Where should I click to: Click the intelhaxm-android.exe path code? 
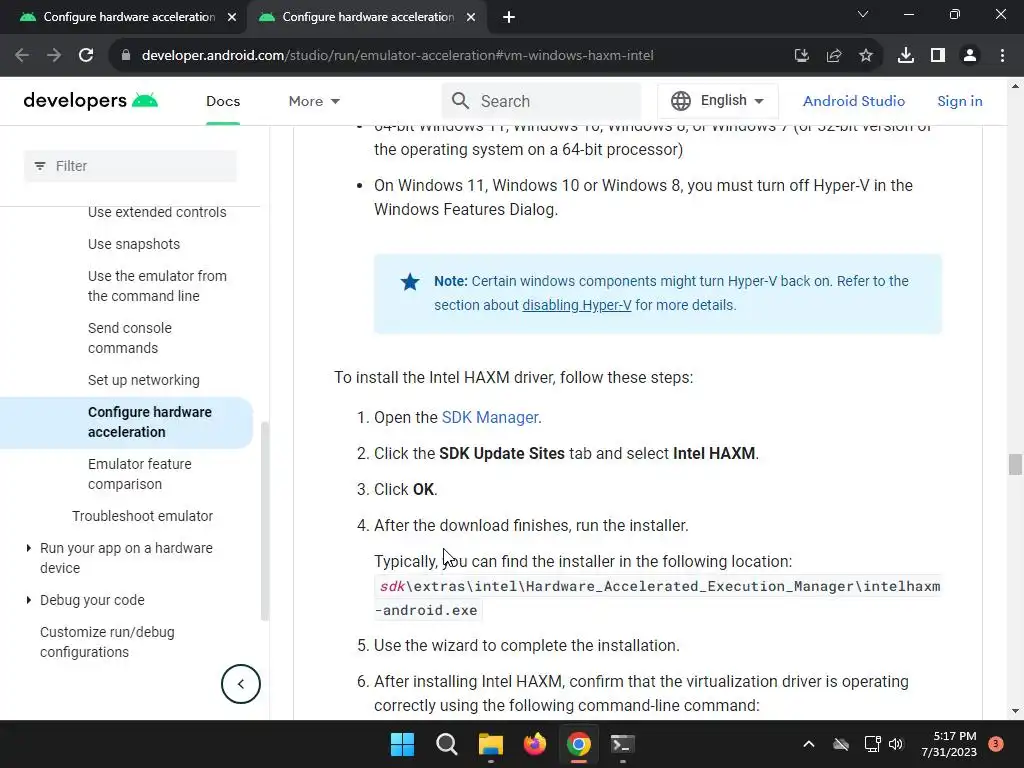pos(657,598)
